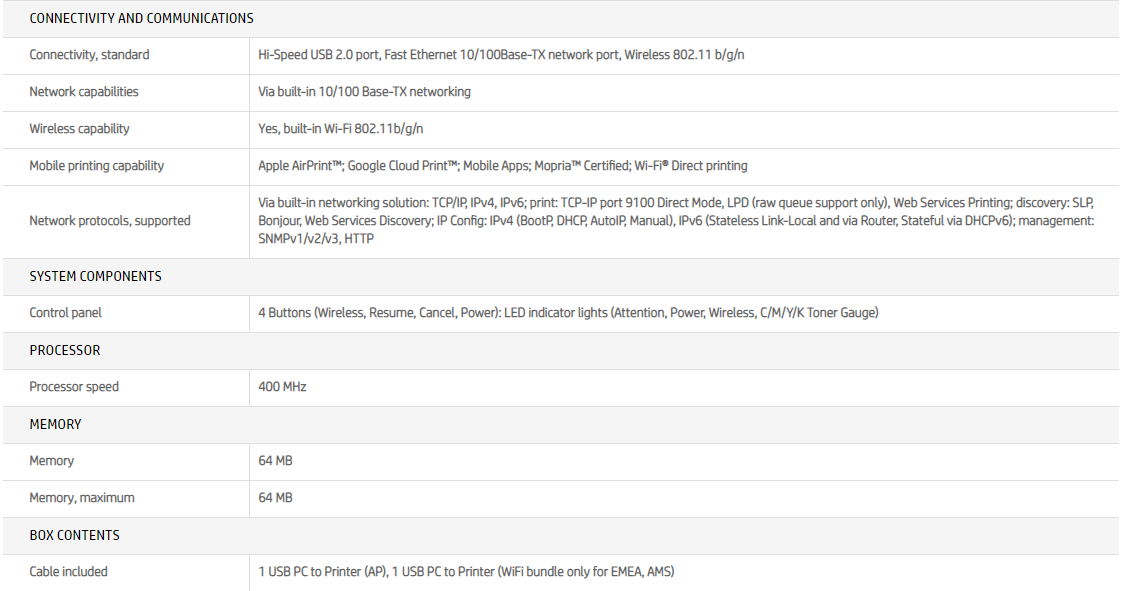Select the "Memory, maximum" row label

click(82, 498)
